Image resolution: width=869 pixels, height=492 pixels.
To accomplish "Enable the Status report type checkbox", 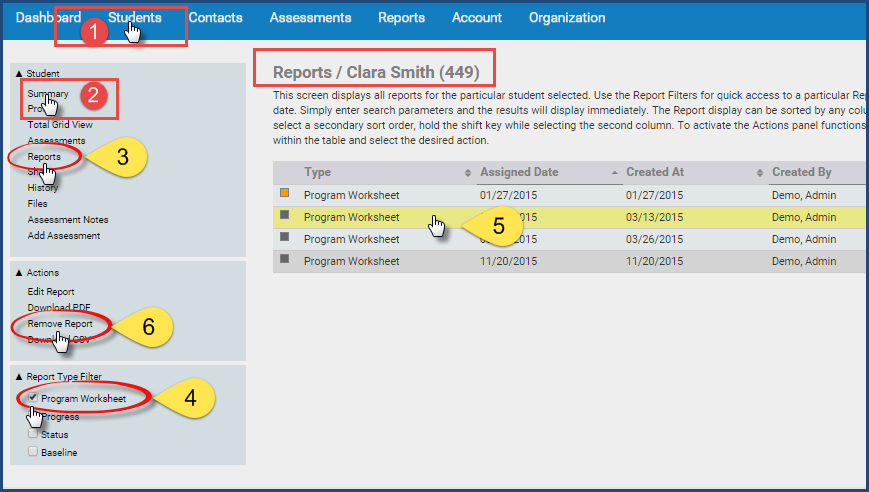I will pyautogui.click(x=33, y=435).
